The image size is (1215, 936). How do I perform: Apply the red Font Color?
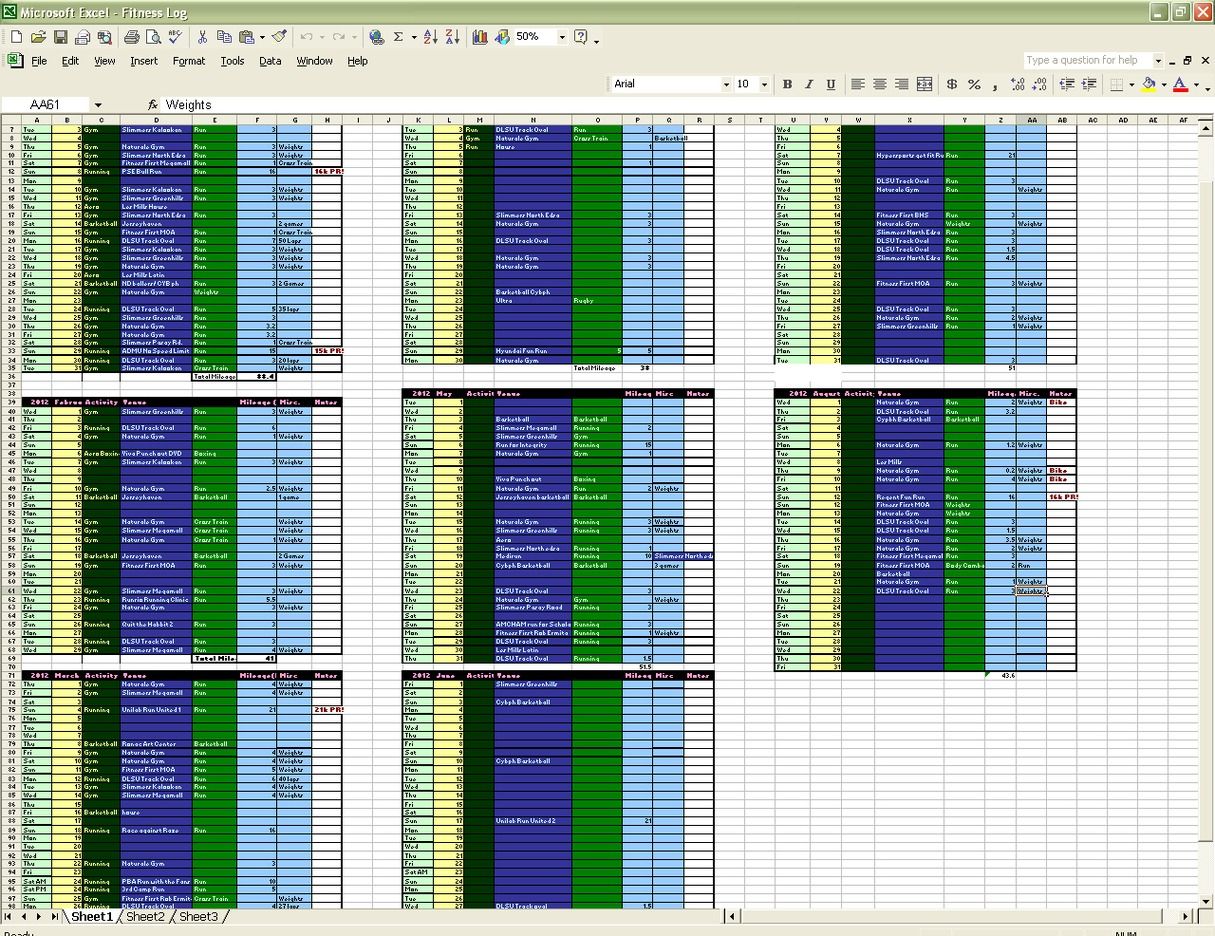tap(1181, 85)
